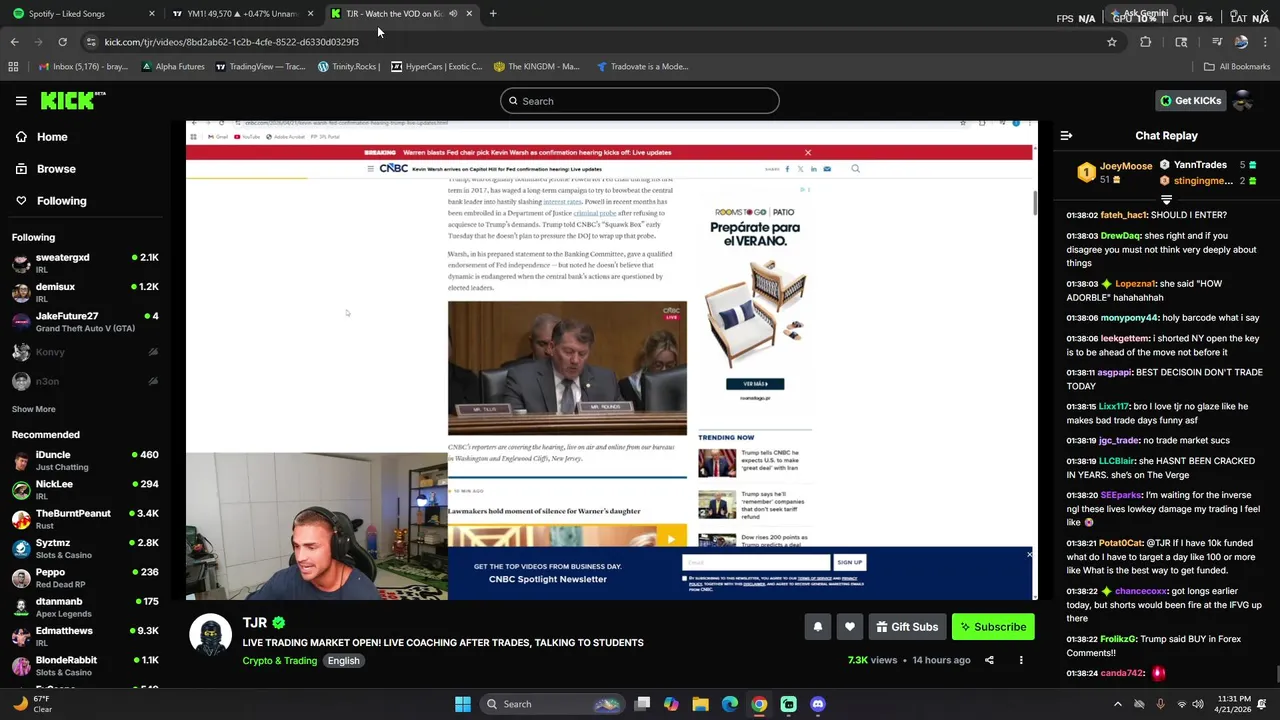Click JoeyMoose top gifter entry

click(1115, 172)
